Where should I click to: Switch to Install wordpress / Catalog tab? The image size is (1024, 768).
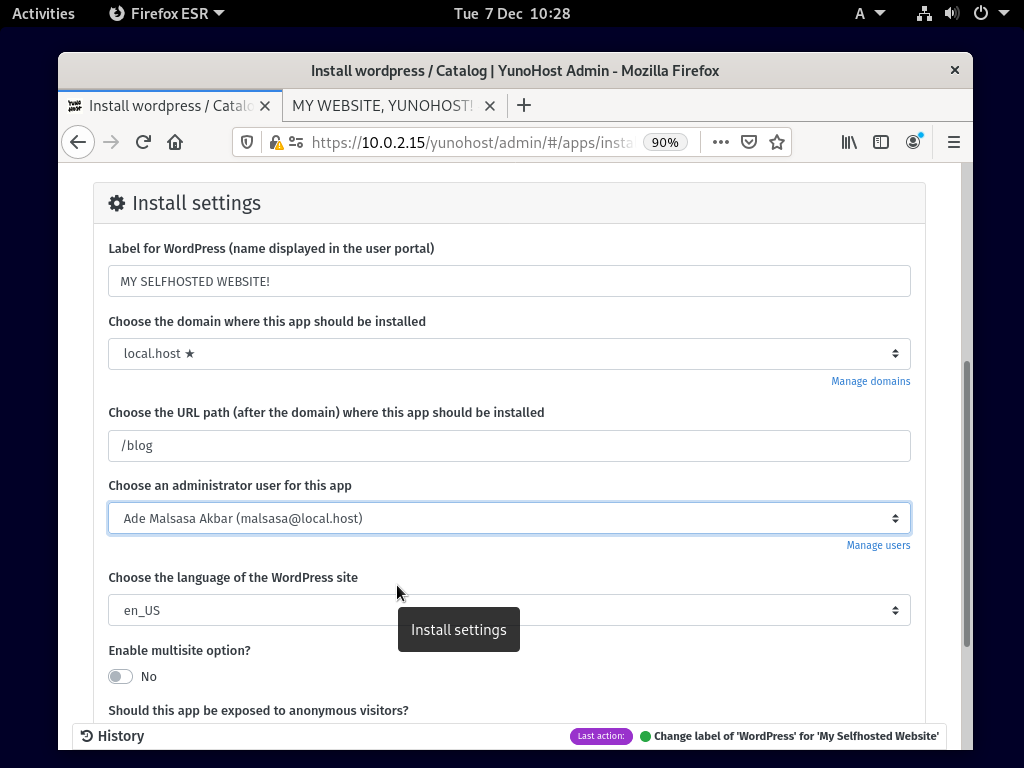pos(170,106)
